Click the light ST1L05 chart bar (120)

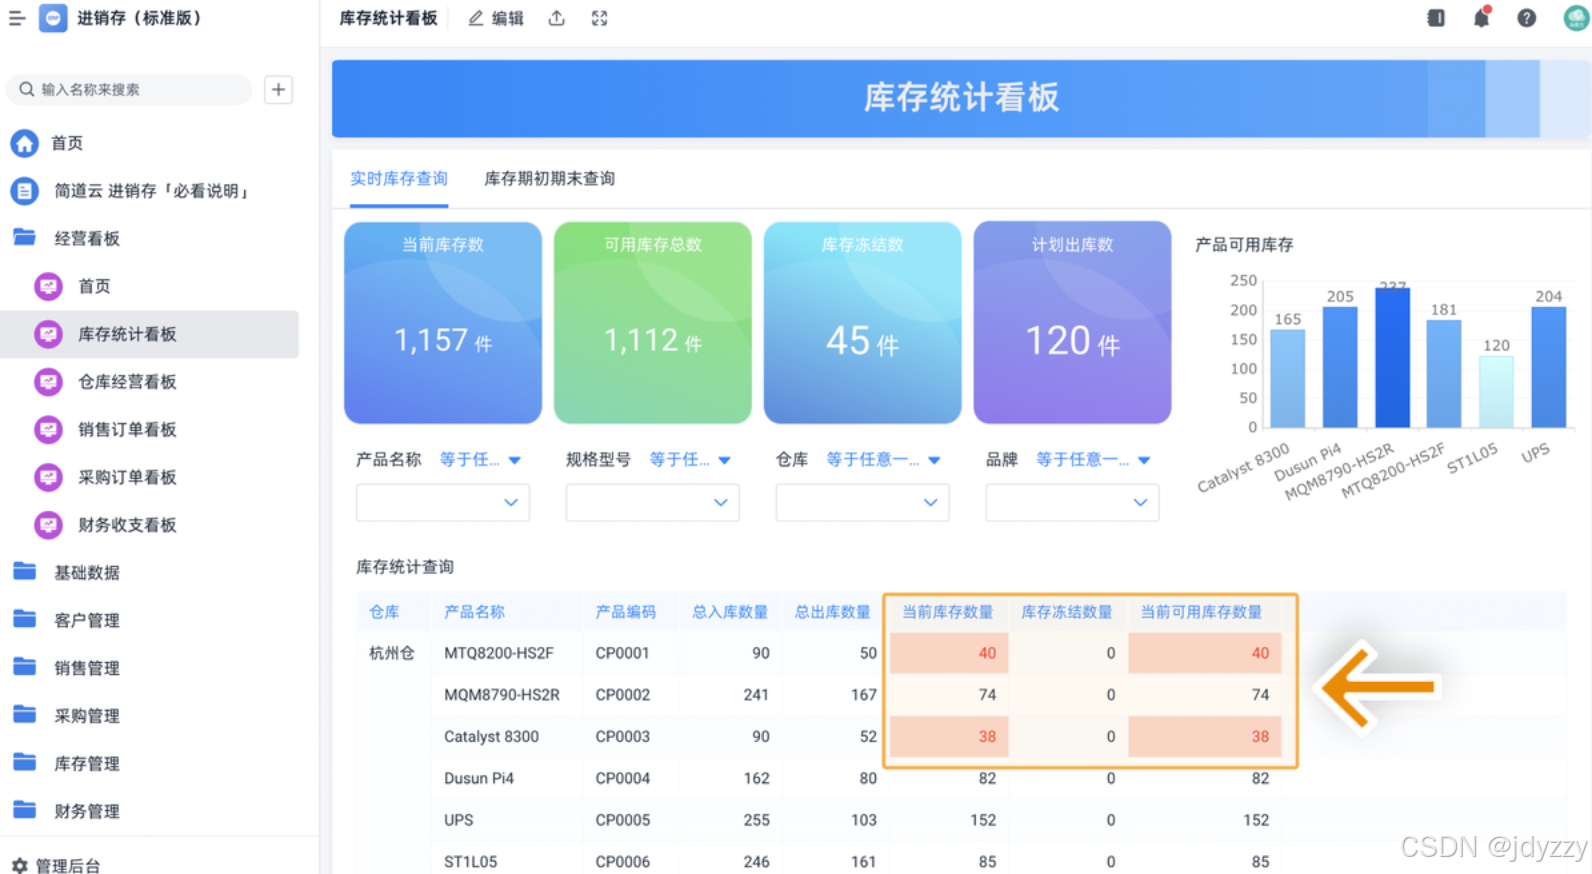pyautogui.click(x=1496, y=392)
